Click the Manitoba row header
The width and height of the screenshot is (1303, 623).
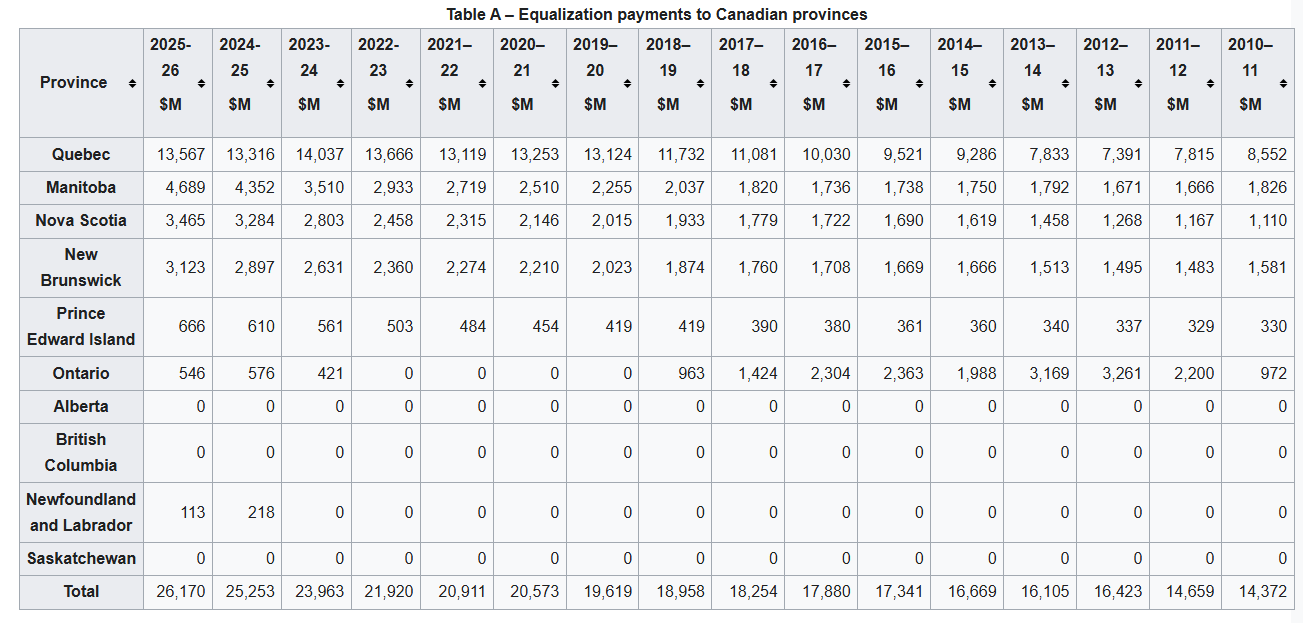(x=81, y=187)
